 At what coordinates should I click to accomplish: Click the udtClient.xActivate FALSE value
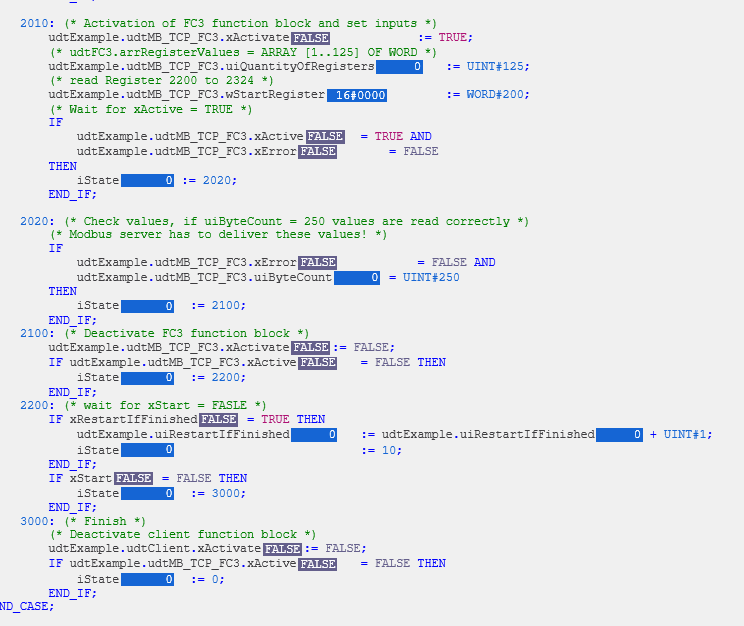[282, 549]
